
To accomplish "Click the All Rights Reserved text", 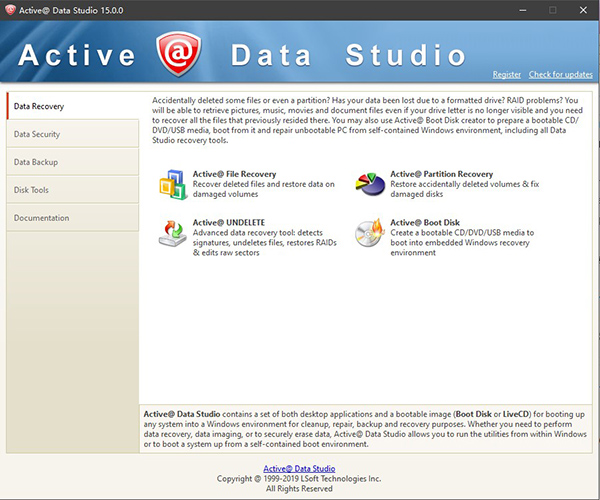I will point(299,489).
